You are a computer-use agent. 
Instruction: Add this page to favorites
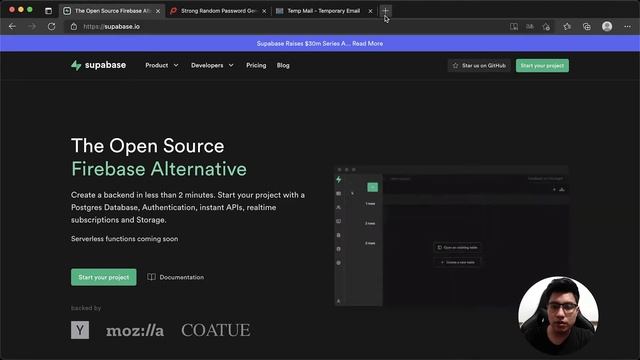coord(546,27)
